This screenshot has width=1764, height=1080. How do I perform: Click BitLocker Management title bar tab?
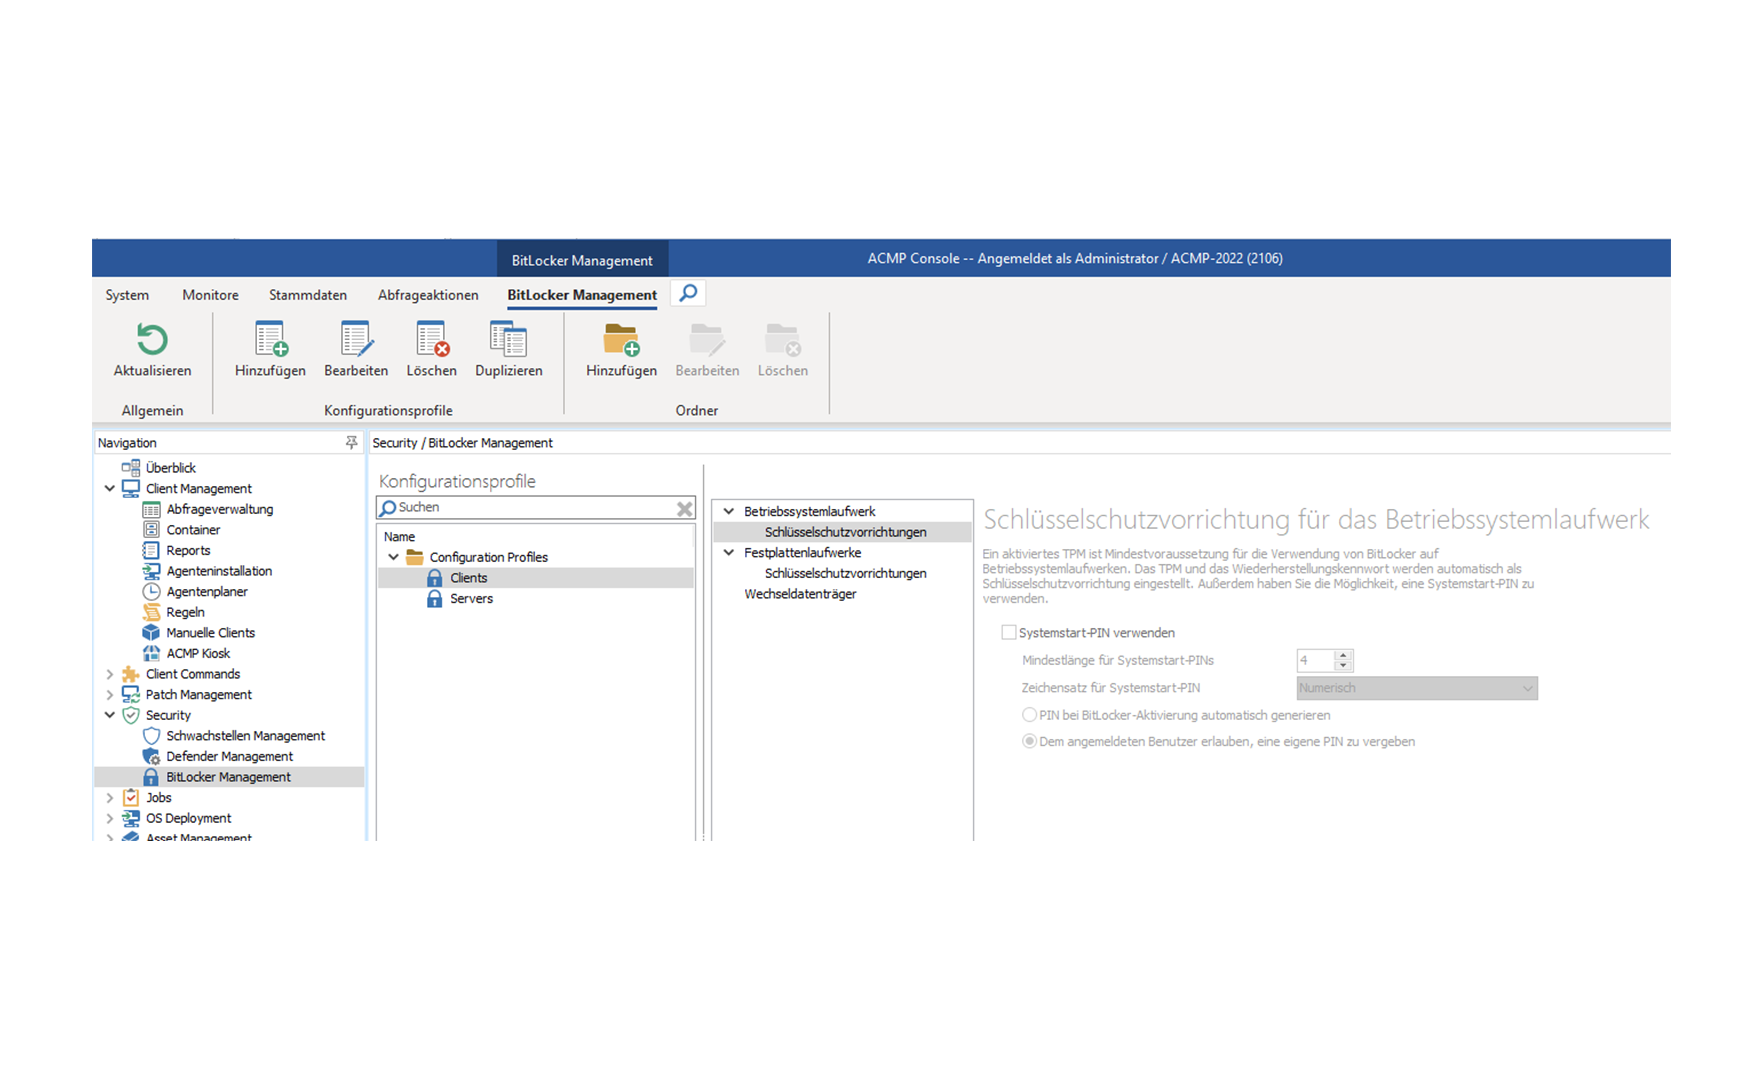point(582,260)
